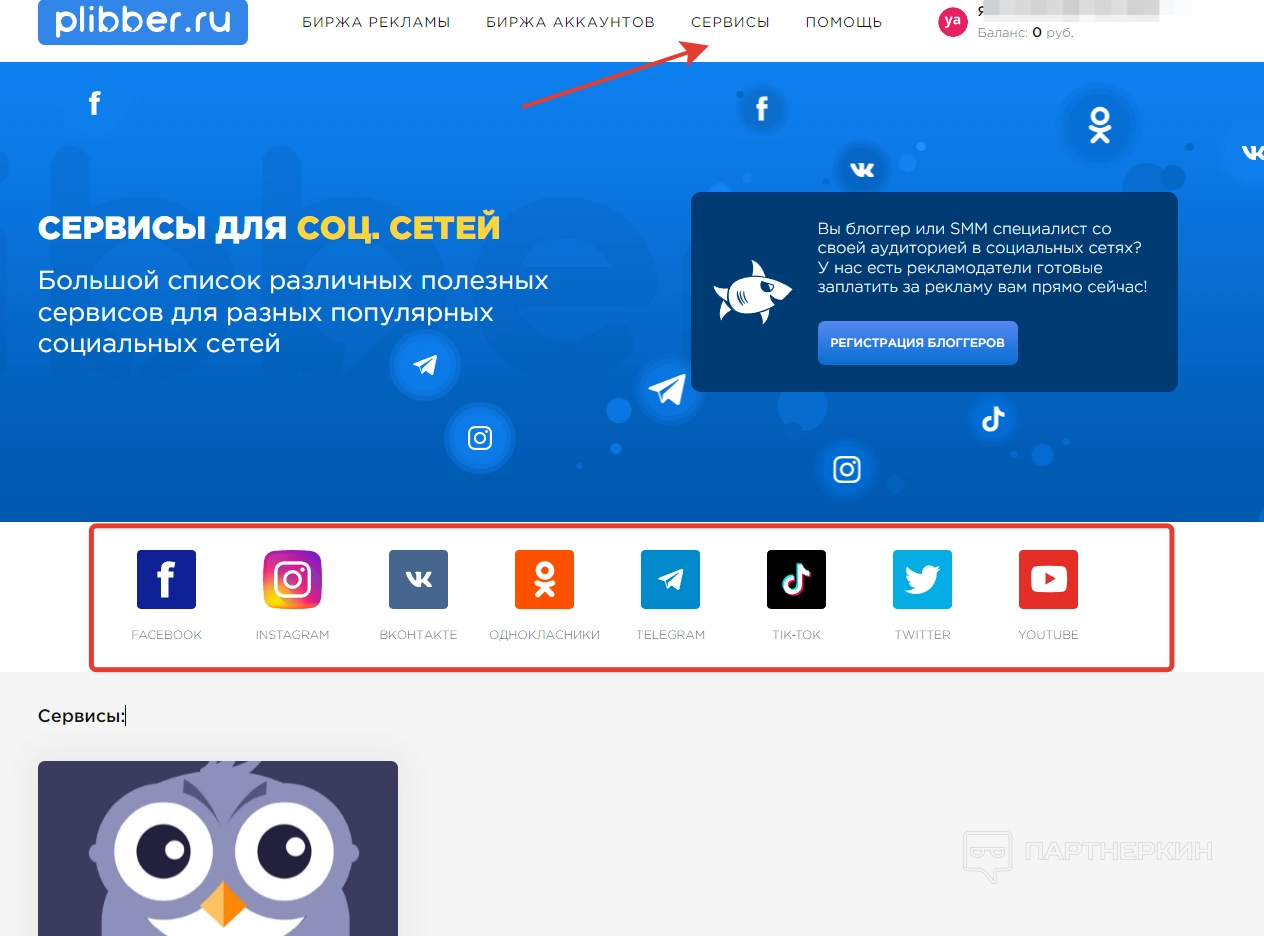Click the FACEBOOK label text
Screen dimensions: 1264x936
(x=166, y=635)
